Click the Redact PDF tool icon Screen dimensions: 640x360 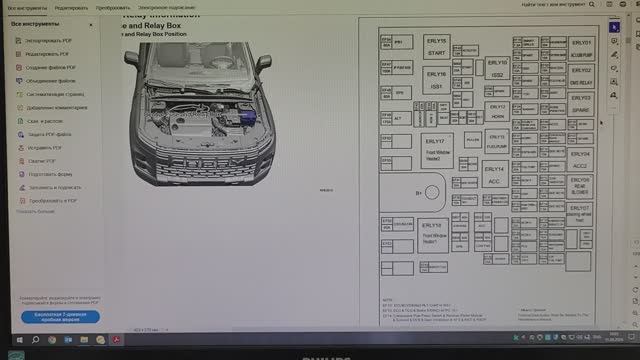click(21, 148)
